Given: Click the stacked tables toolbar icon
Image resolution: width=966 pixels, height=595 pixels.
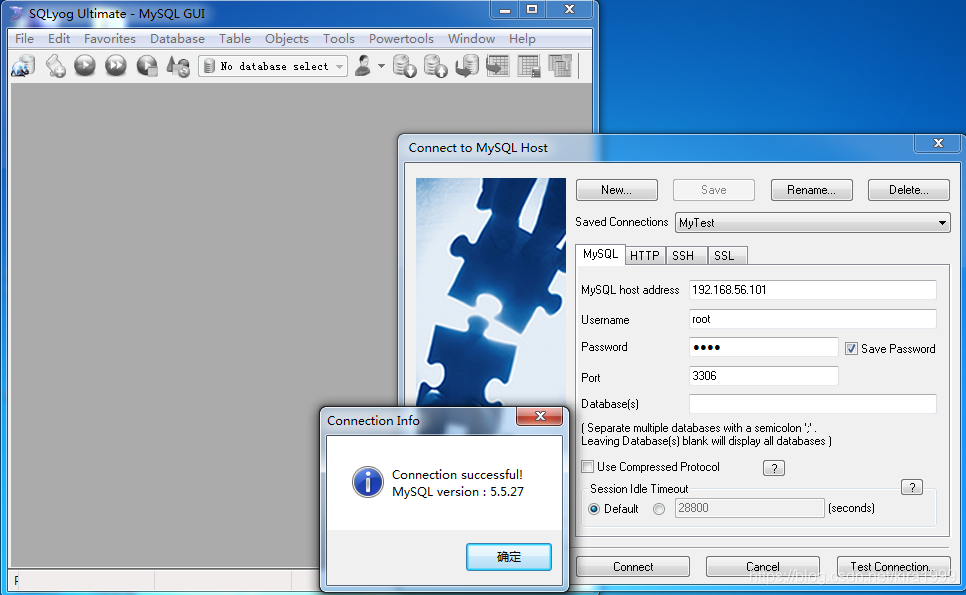Looking at the screenshot, I should (559, 66).
